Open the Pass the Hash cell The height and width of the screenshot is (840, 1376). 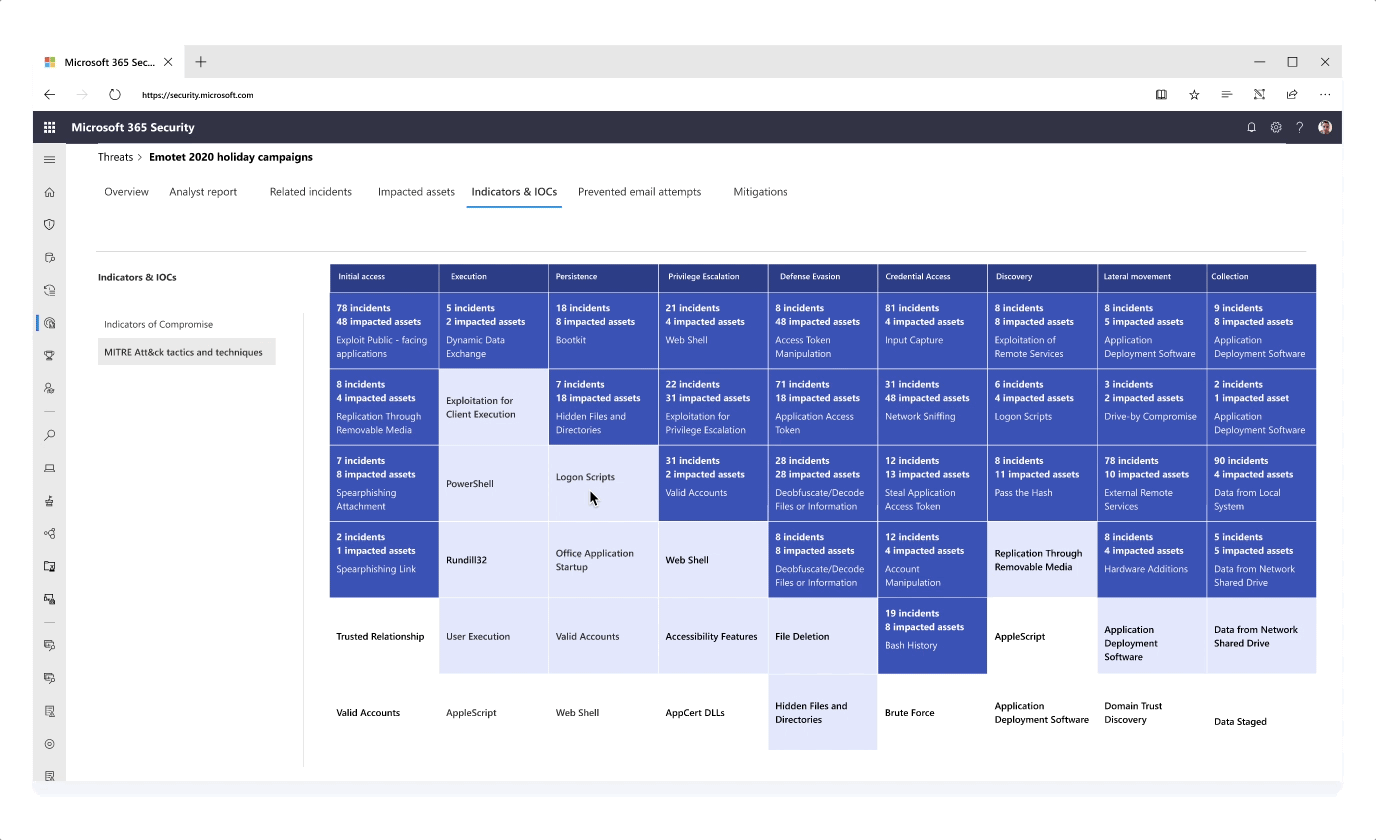click(1042, 483)
